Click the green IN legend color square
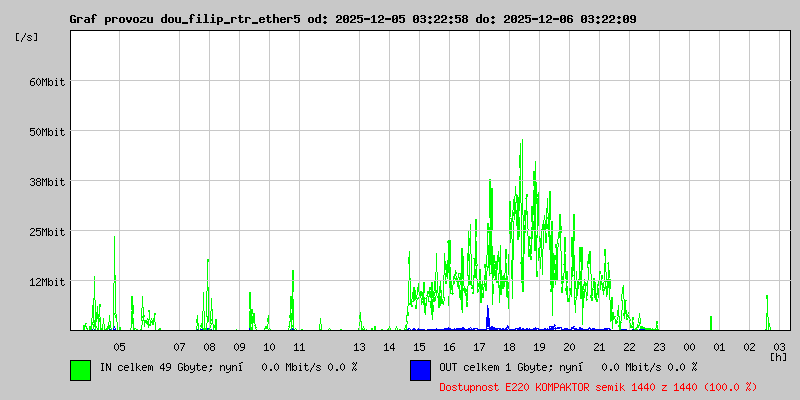800x400 pixels. 80,369
